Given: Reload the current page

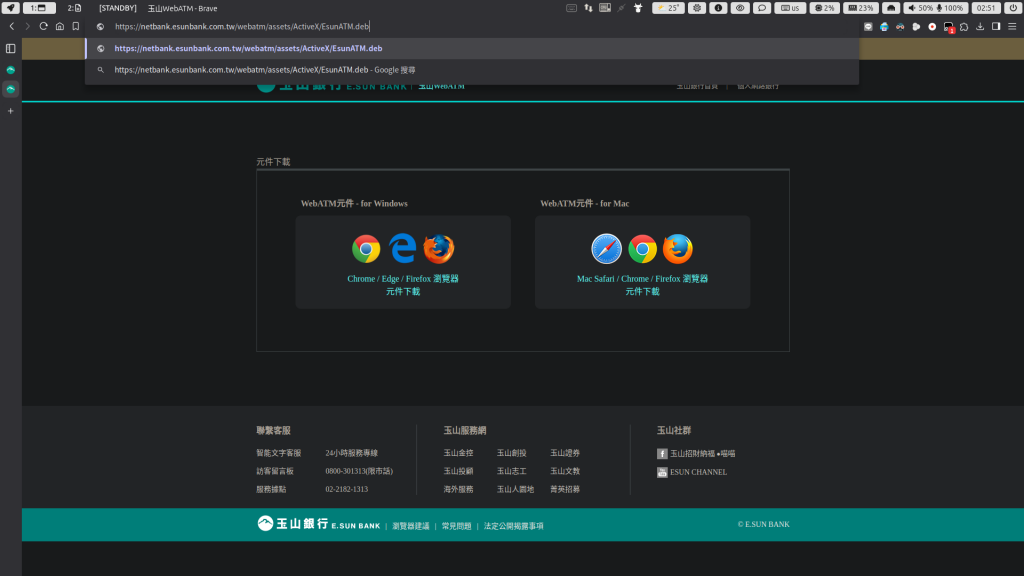Looking at the screenshot, I should coord(44,26).
